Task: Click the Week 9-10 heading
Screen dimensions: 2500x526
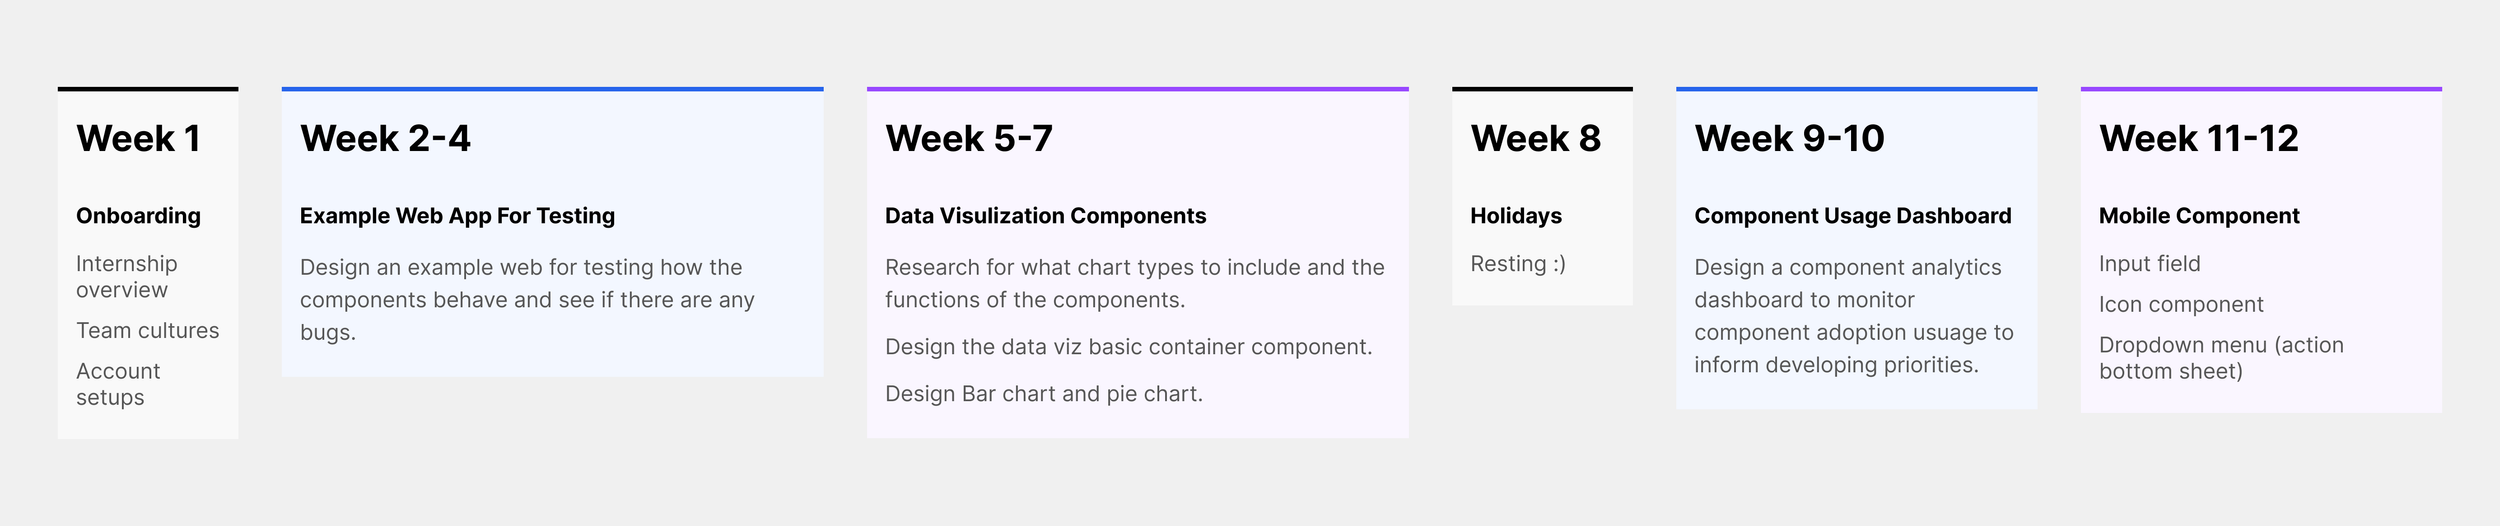Action: pos(1789,139)
